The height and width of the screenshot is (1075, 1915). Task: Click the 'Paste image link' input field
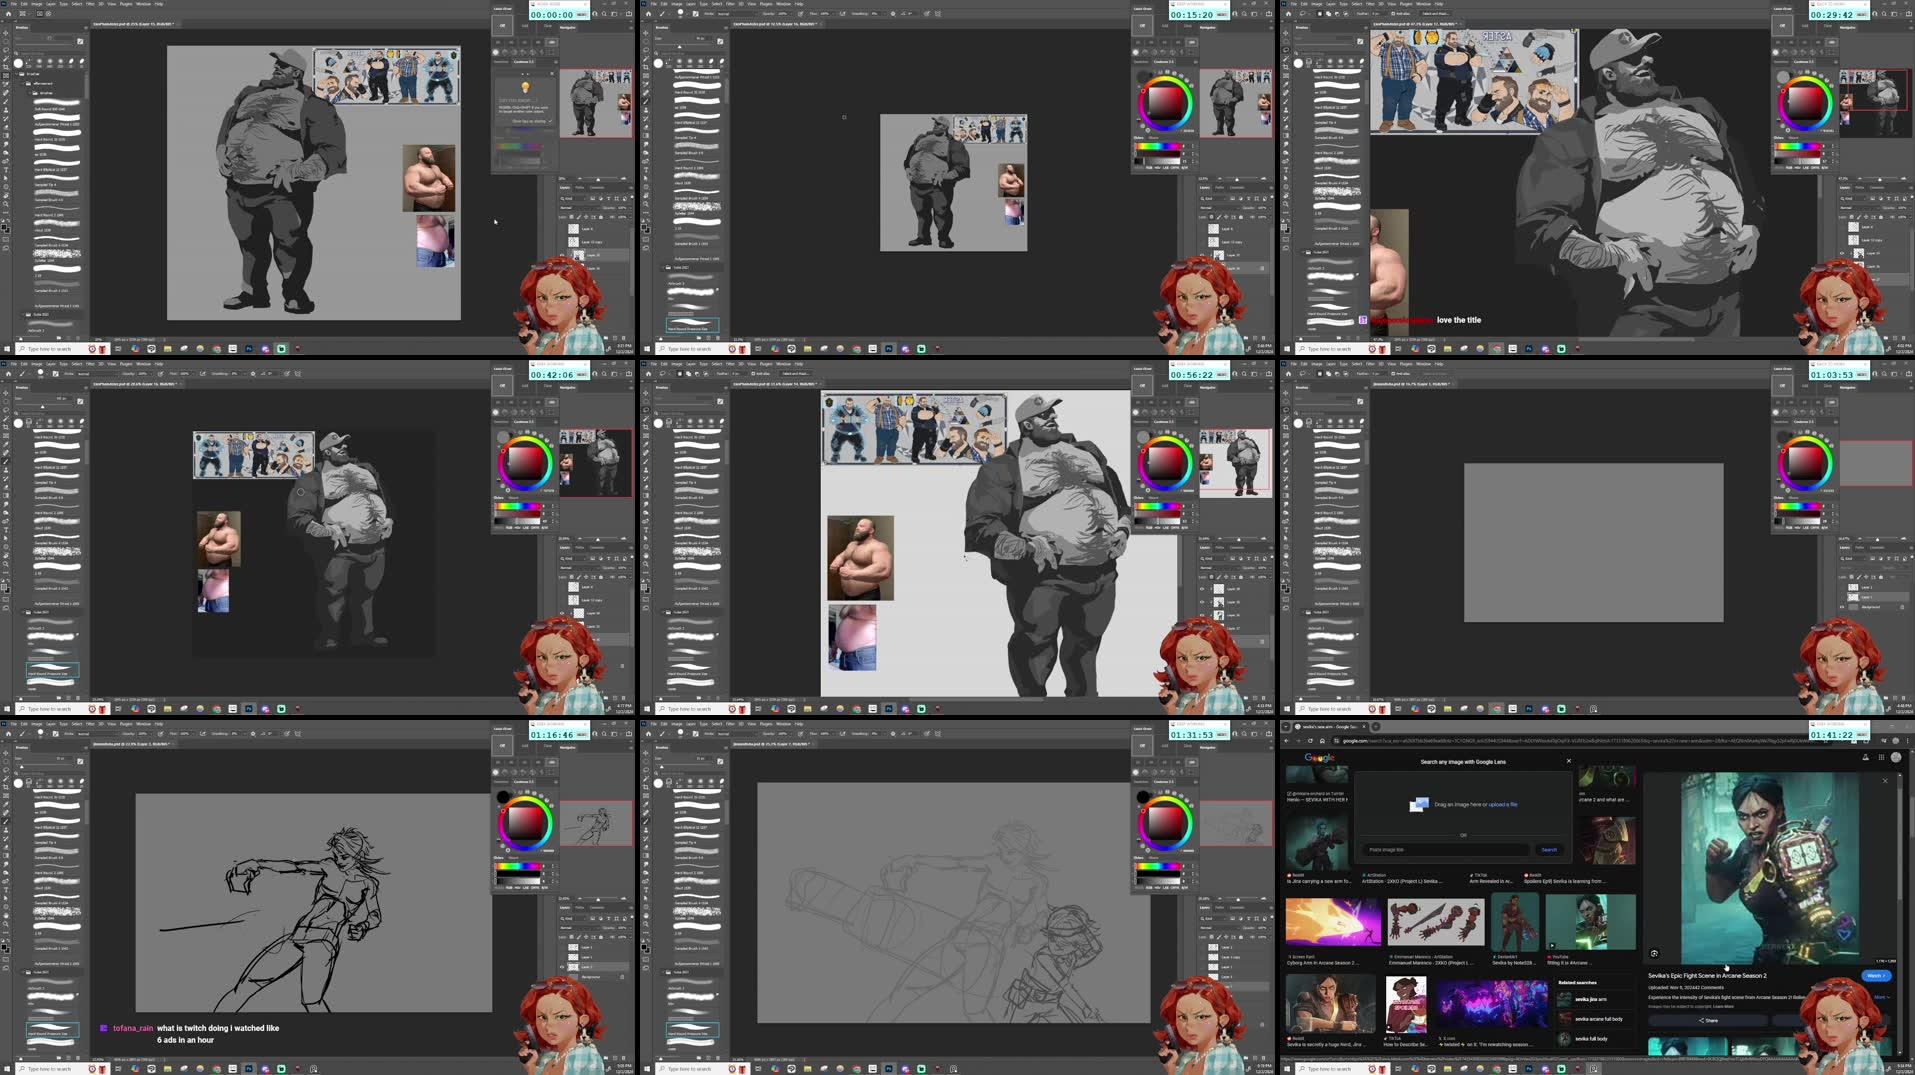[x=1445, y=849]
